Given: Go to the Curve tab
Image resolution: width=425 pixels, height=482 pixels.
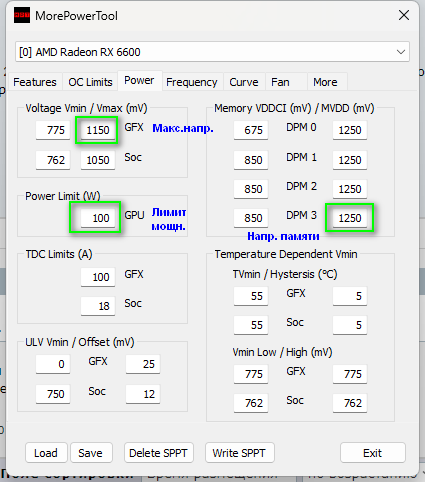Looking at the screenshot, I should (244, 82).
